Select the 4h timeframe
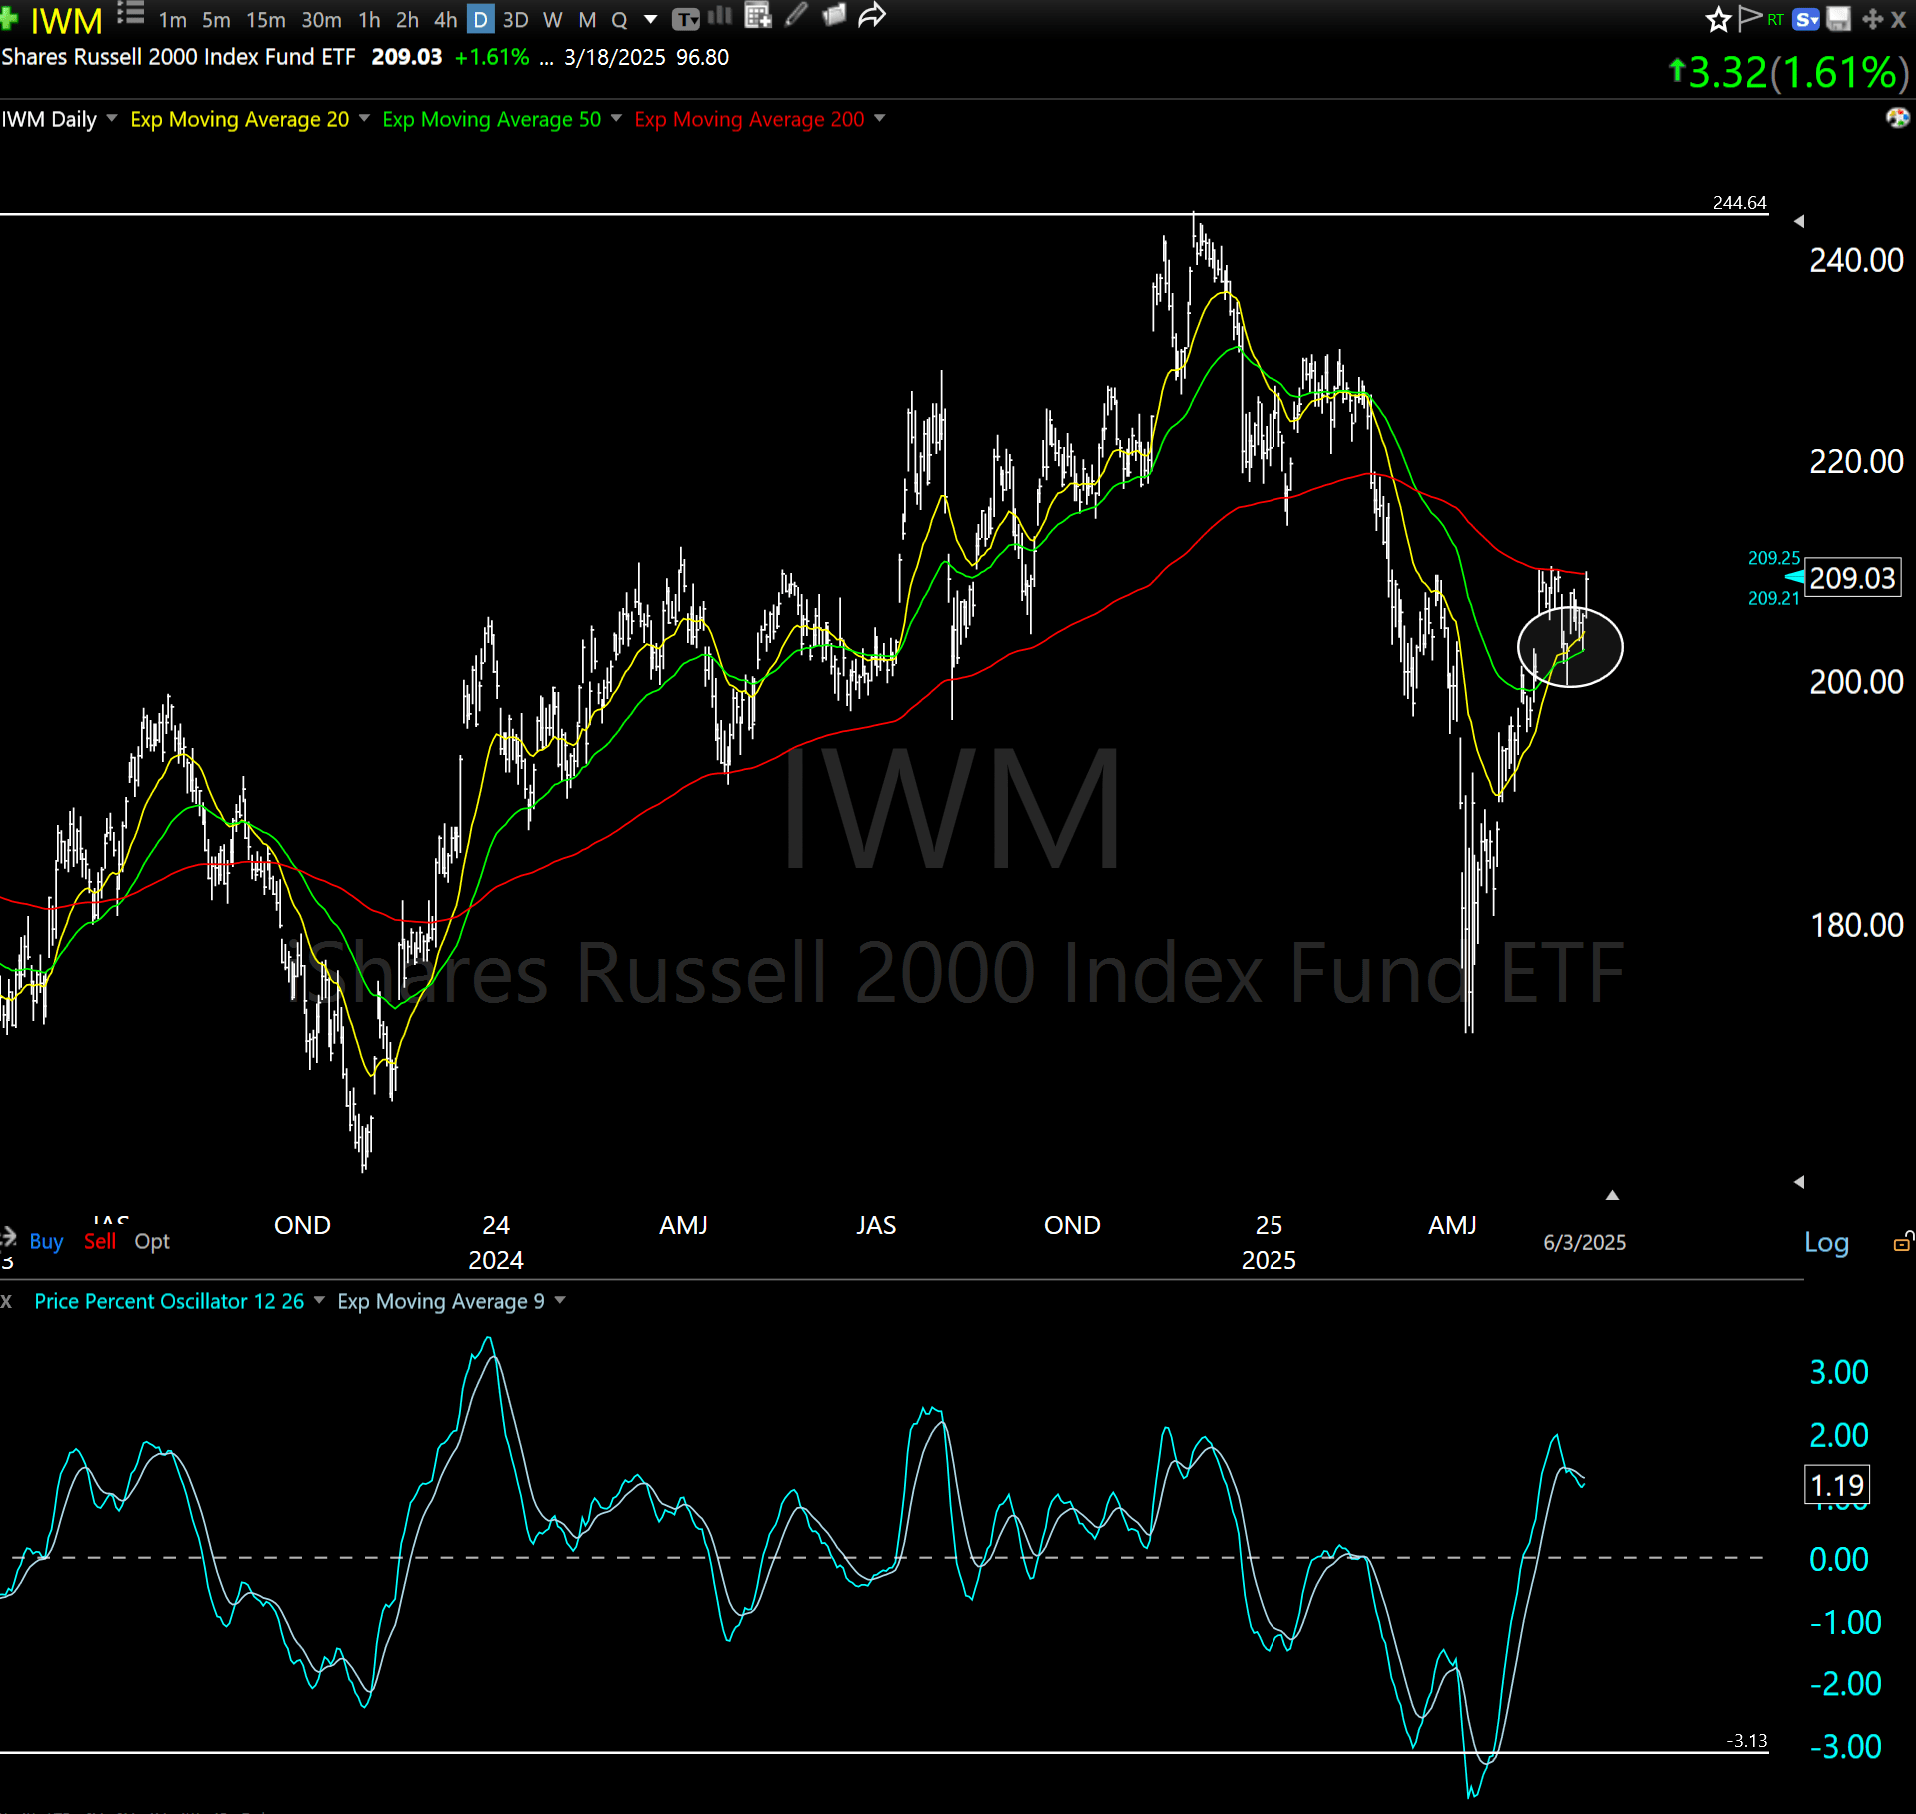This screenshot has width=1916, height=1814. pyautogui.click(x=445, y=20)
